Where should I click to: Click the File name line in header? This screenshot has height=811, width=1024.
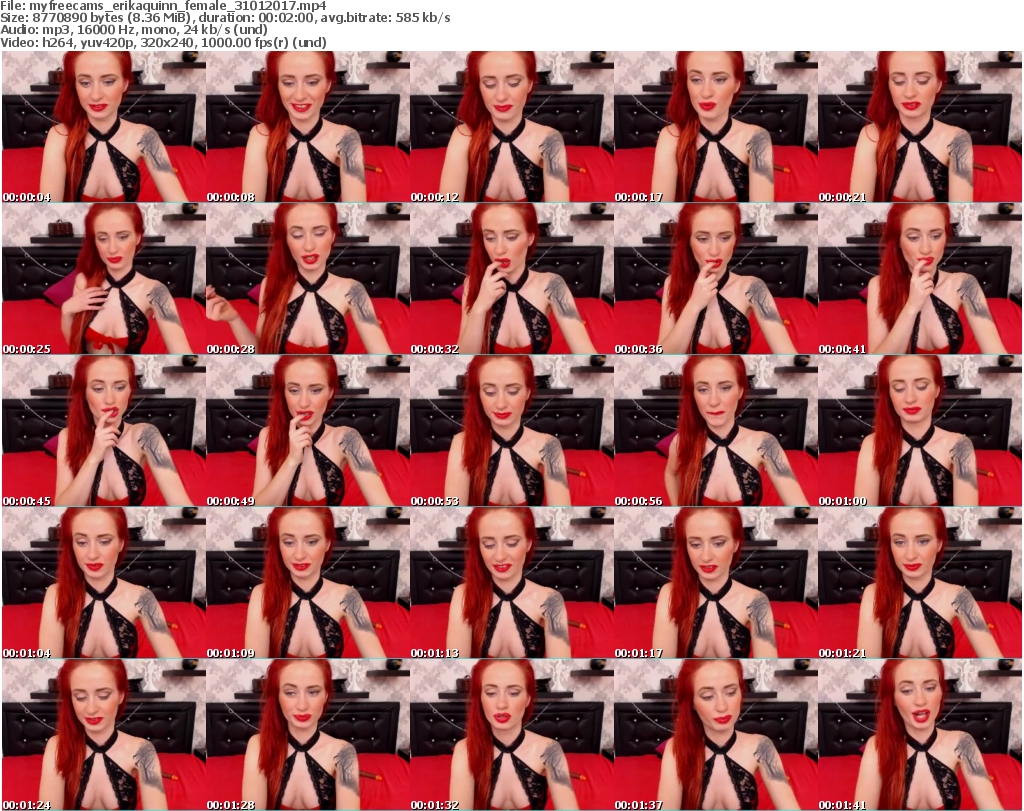point(165,6)
